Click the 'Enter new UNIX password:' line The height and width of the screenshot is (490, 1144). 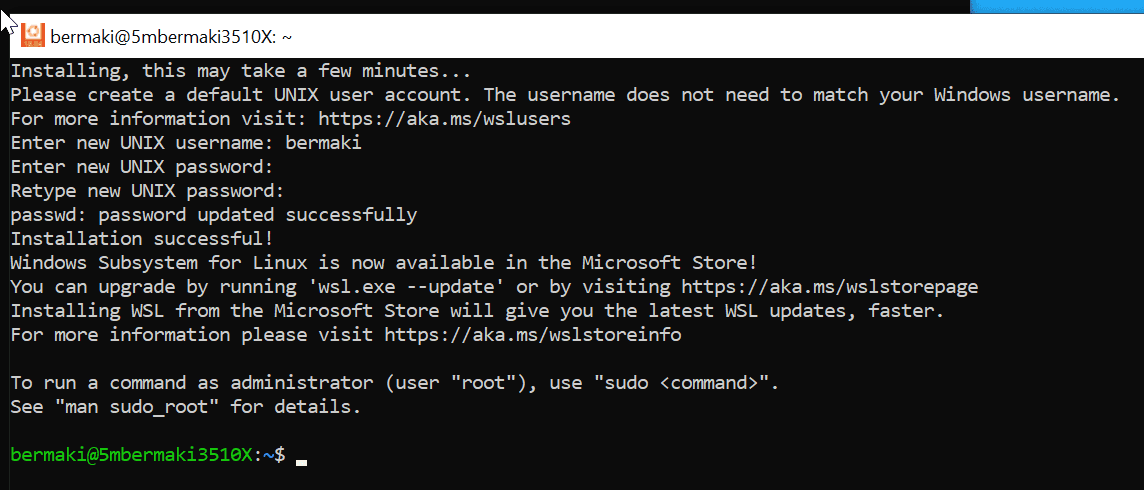click(x=142, y=167)
